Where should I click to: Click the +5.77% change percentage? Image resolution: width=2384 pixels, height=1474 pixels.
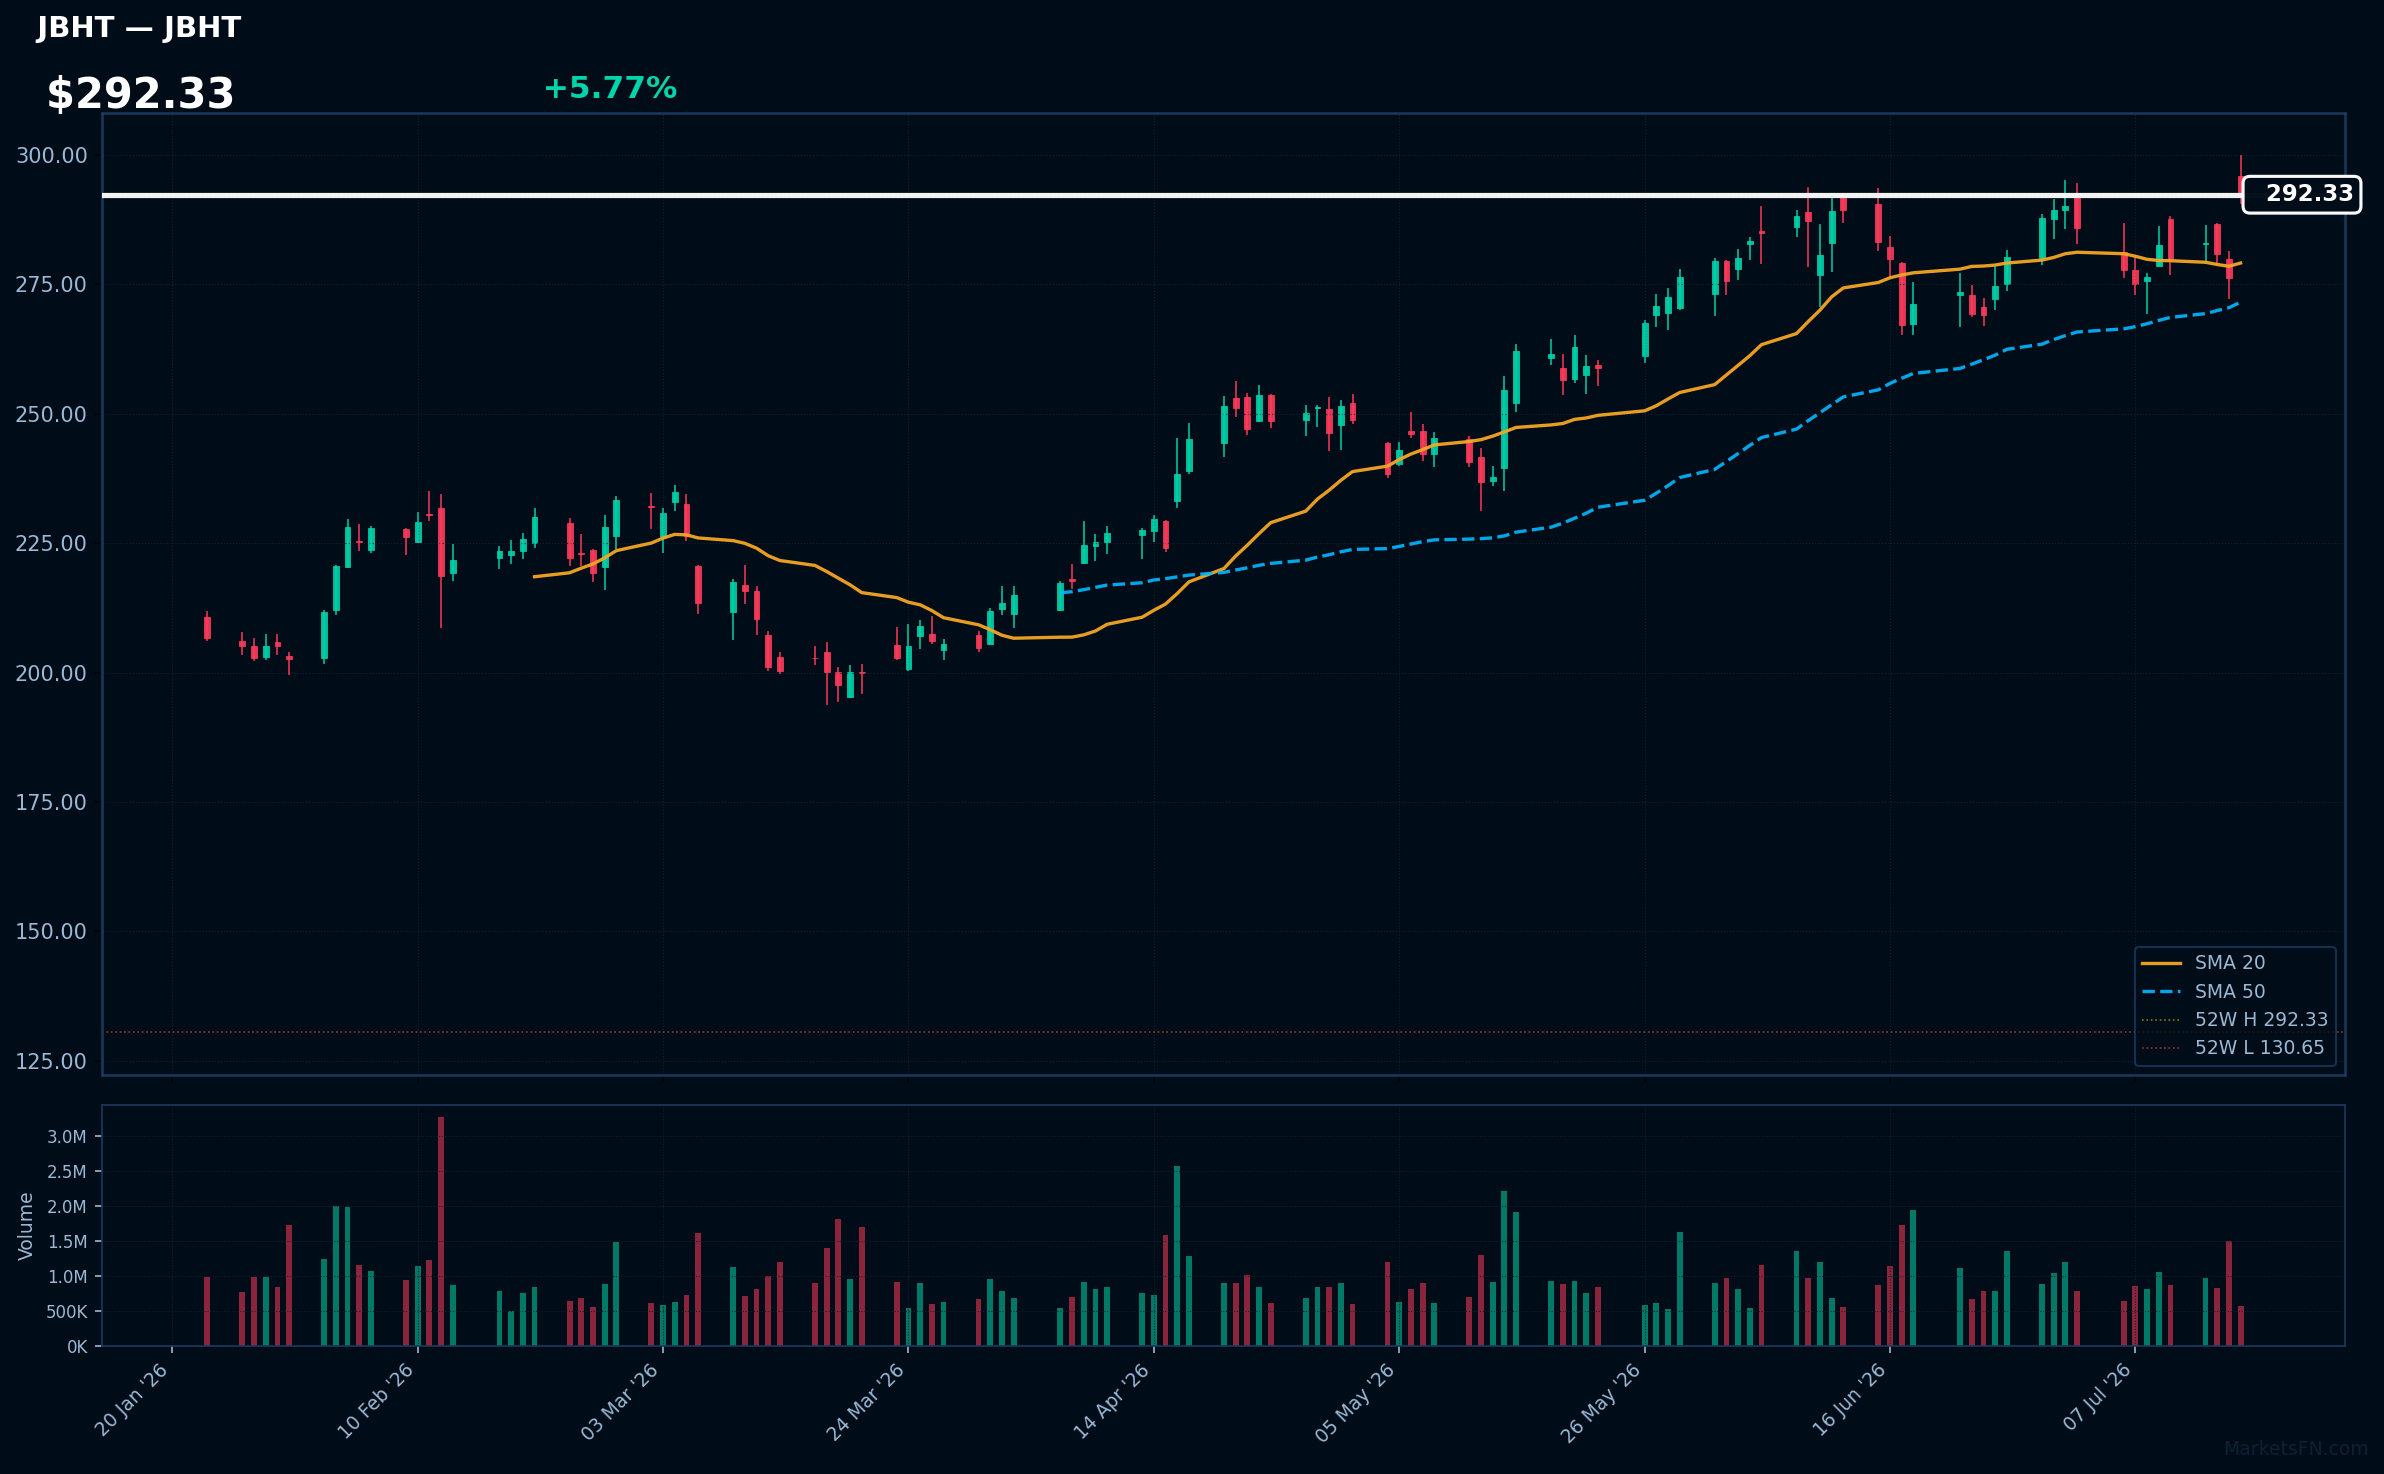coord(610,88)
